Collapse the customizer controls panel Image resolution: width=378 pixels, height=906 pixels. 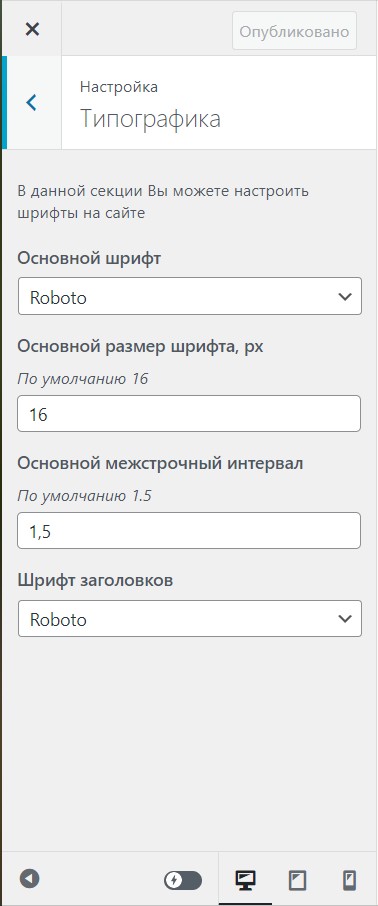pyautogui.click(x=29, y=879)
